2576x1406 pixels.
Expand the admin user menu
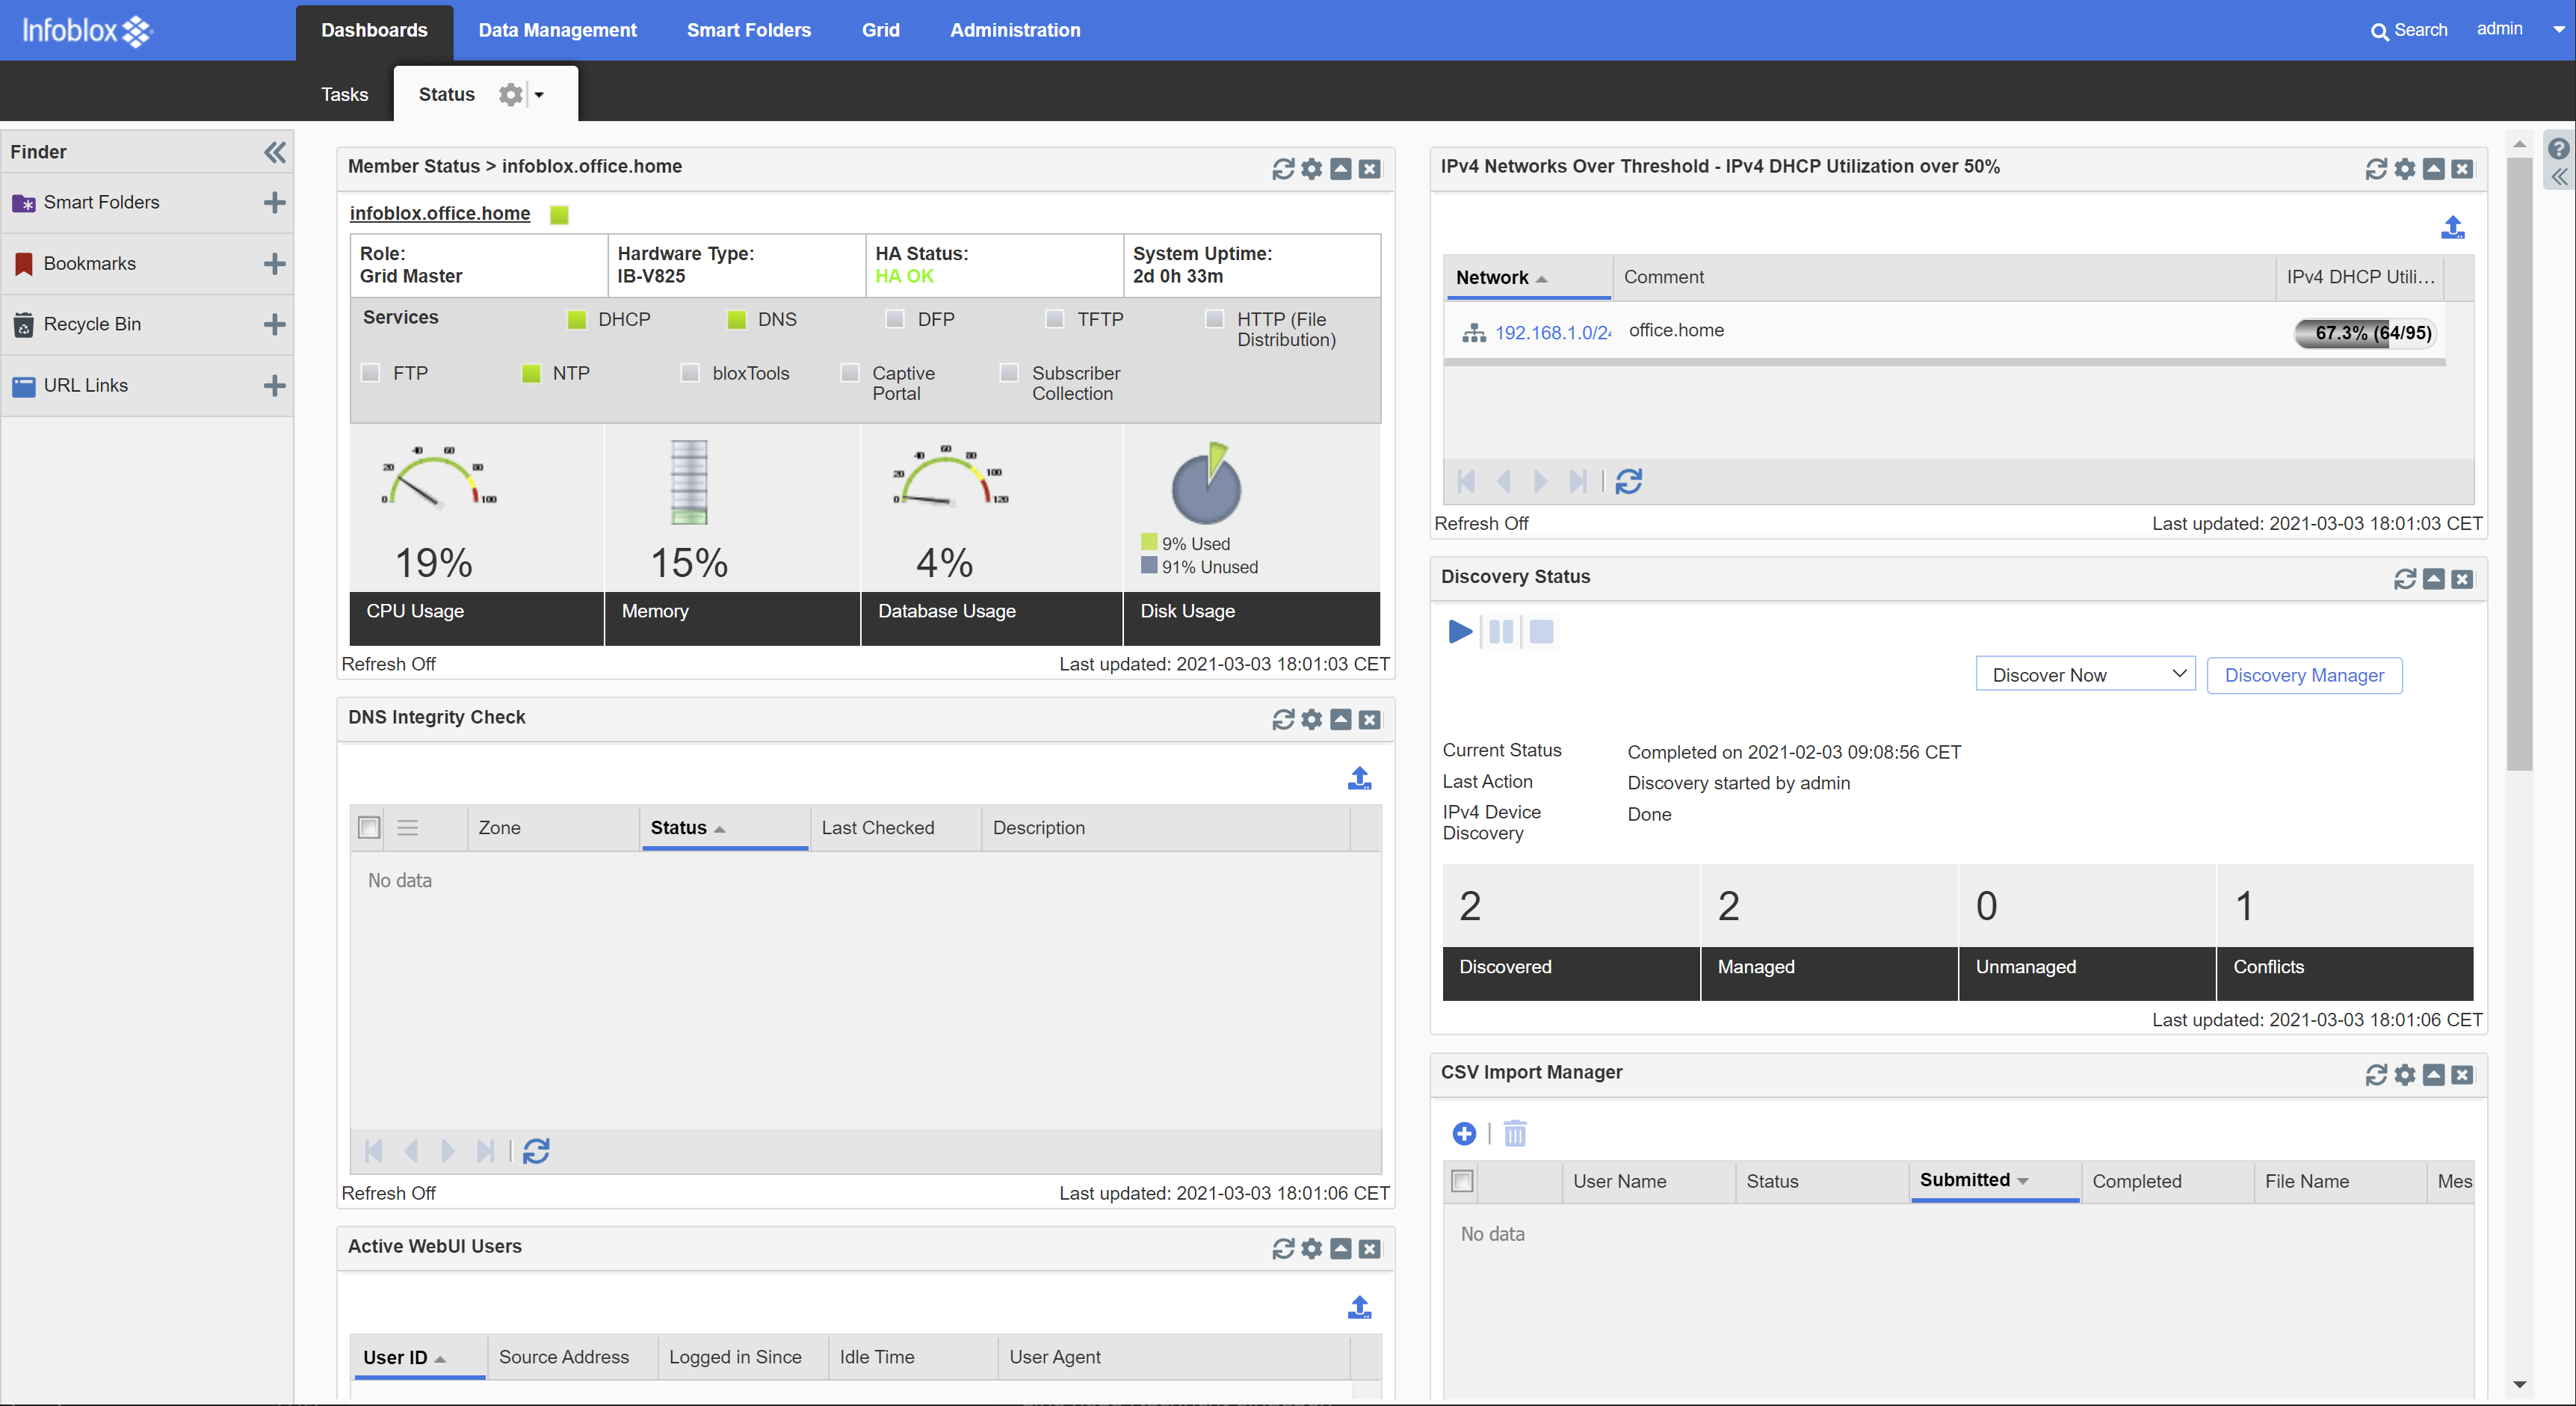[2559, 29]
